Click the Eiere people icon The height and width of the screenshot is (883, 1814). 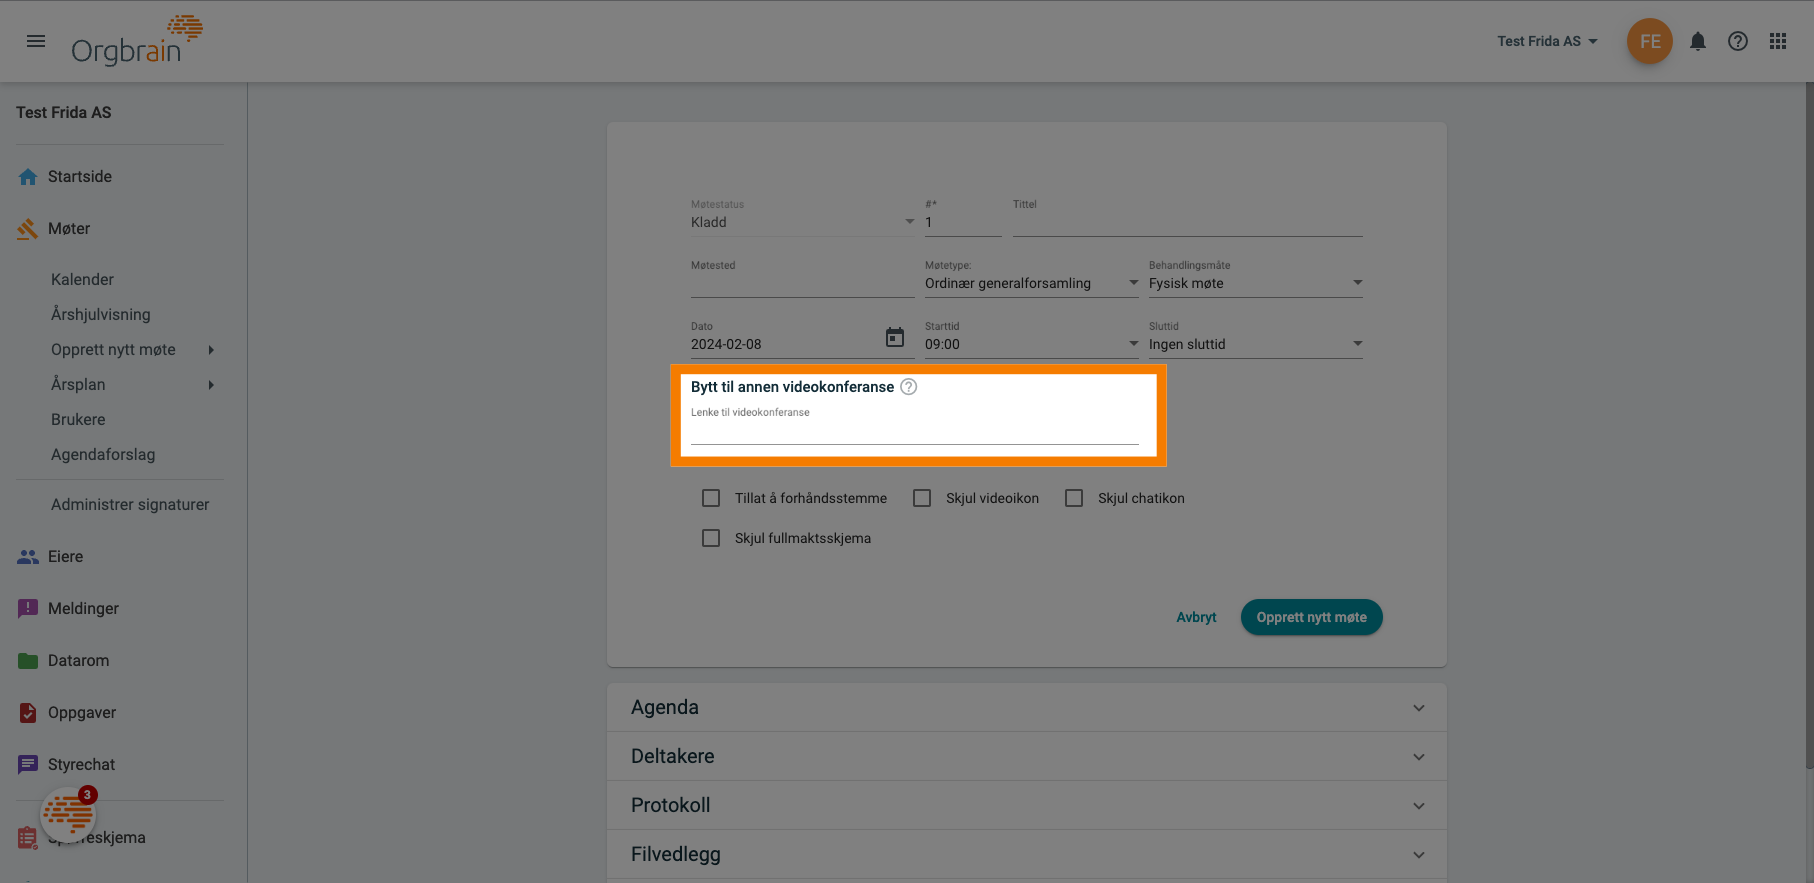(x=28, y=557)
